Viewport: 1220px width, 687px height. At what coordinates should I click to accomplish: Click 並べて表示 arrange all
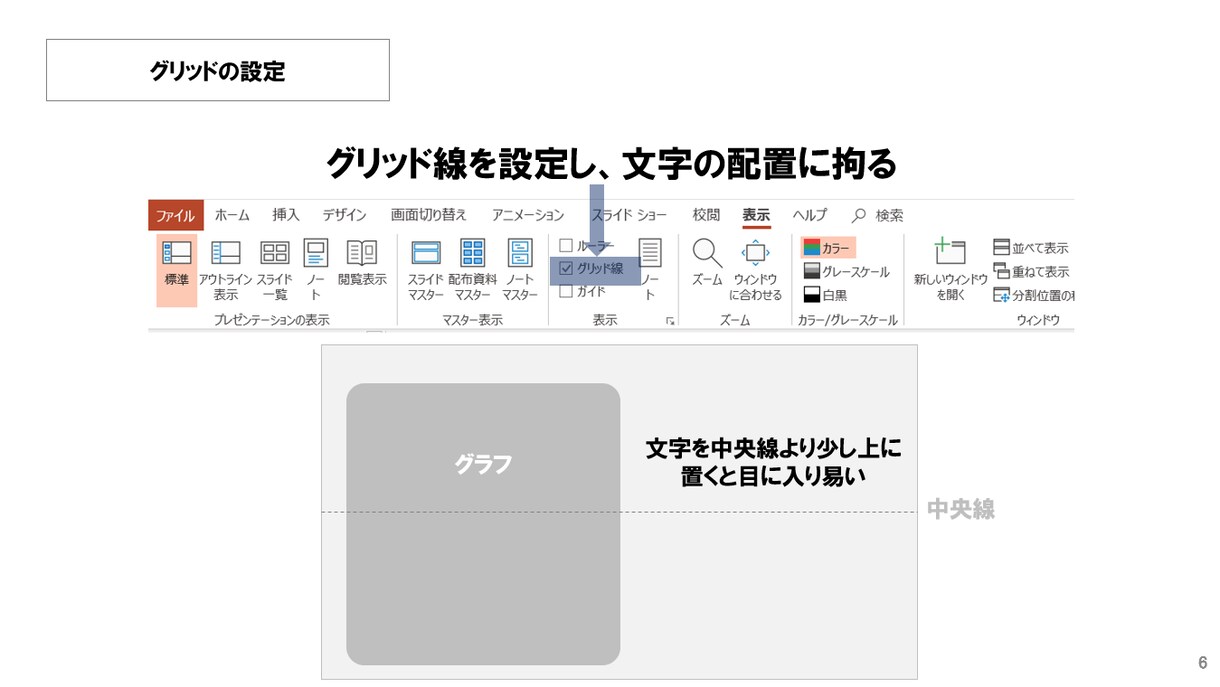point(1031,247)
